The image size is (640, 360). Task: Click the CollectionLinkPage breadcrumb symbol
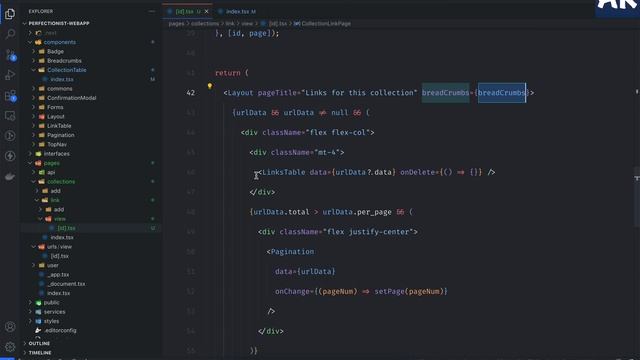tap(326, 24)
